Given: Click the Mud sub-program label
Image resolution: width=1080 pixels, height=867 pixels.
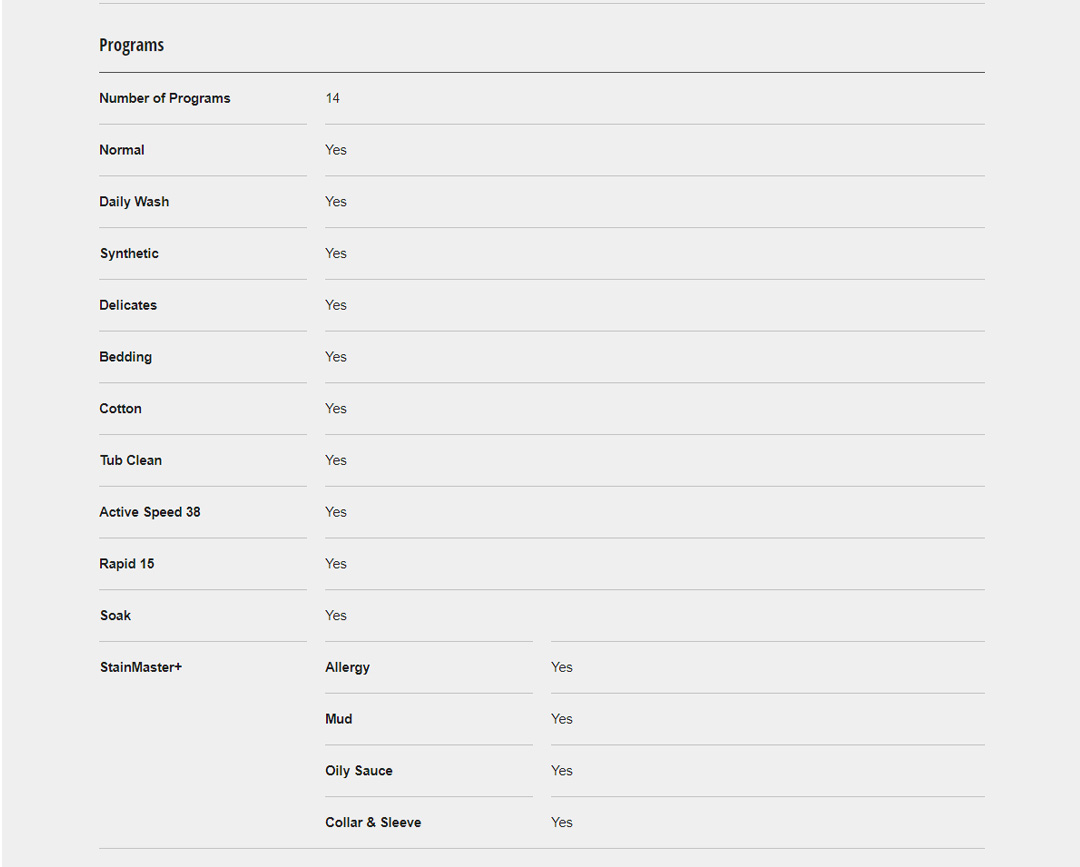Looking at the screenshot, I should (339, 719).
